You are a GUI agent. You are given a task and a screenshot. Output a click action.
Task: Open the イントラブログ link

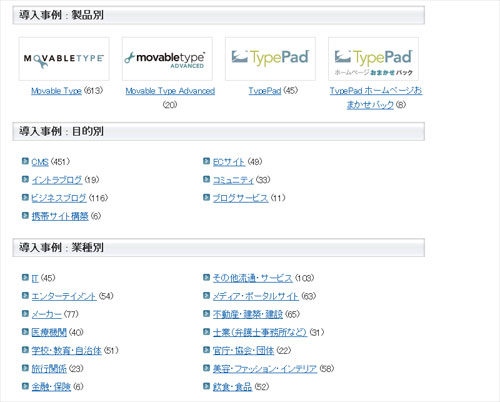tap(57, 180)
